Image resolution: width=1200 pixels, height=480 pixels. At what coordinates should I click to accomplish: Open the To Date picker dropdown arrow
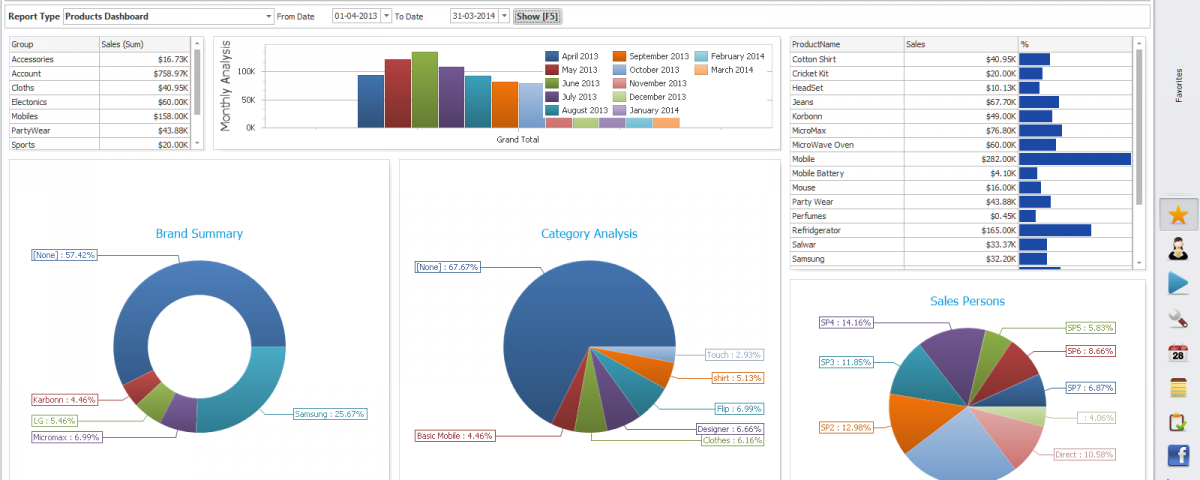(x=504, y=16)
